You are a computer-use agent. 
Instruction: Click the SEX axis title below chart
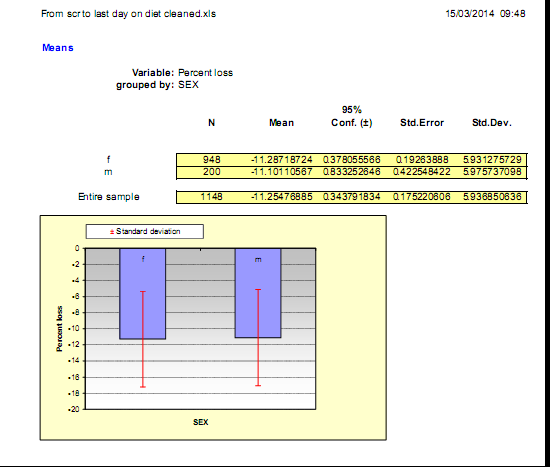point(201,422)
